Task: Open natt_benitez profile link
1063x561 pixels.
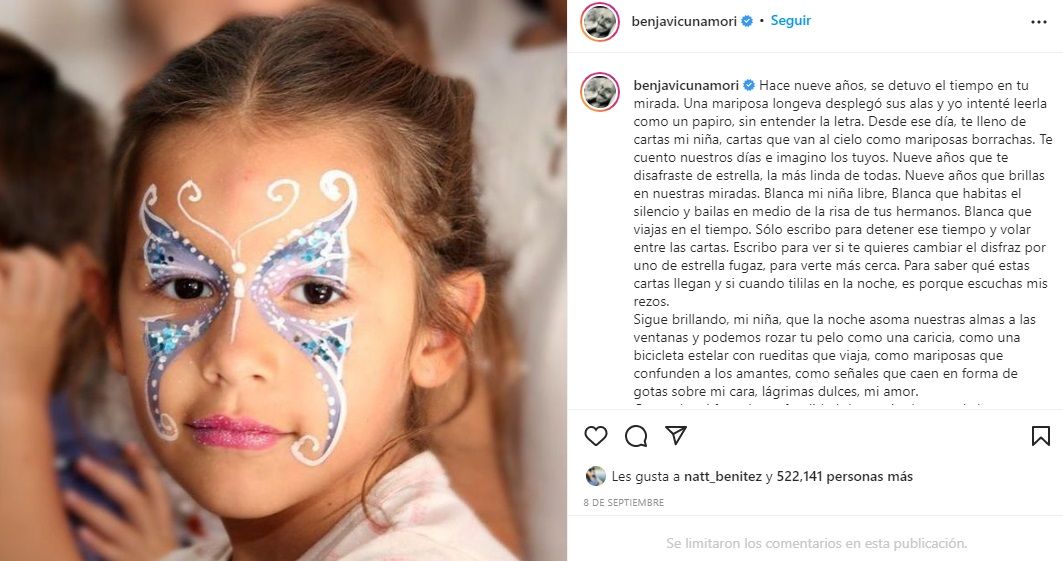Action: (723, 476)
